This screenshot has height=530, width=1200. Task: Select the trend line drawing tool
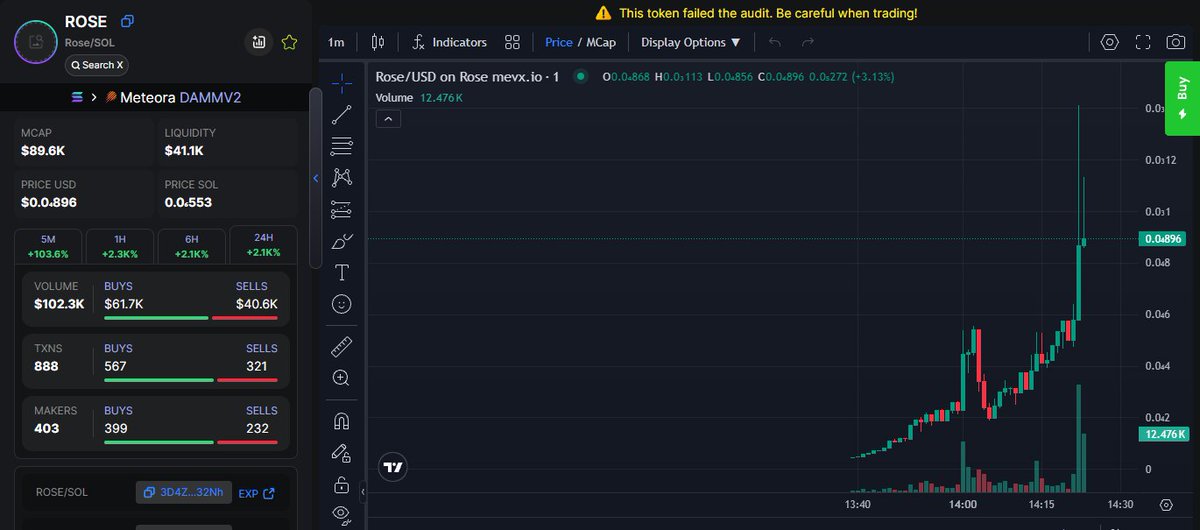(x=341, y=114)
